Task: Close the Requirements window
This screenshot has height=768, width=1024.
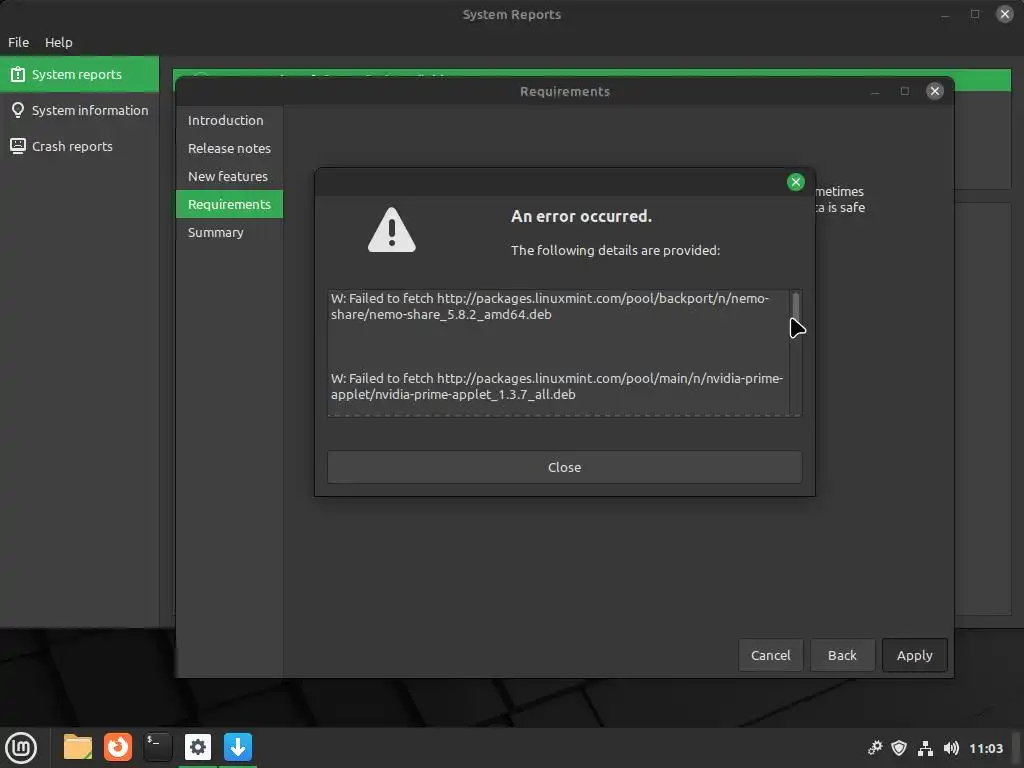Action: [x=935, y=91]
